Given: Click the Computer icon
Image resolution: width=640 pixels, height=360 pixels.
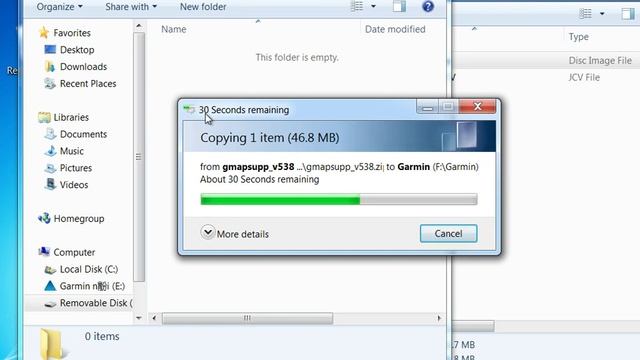Looking at the screenshot, I should pyautogui.click(x=44, y=252).
